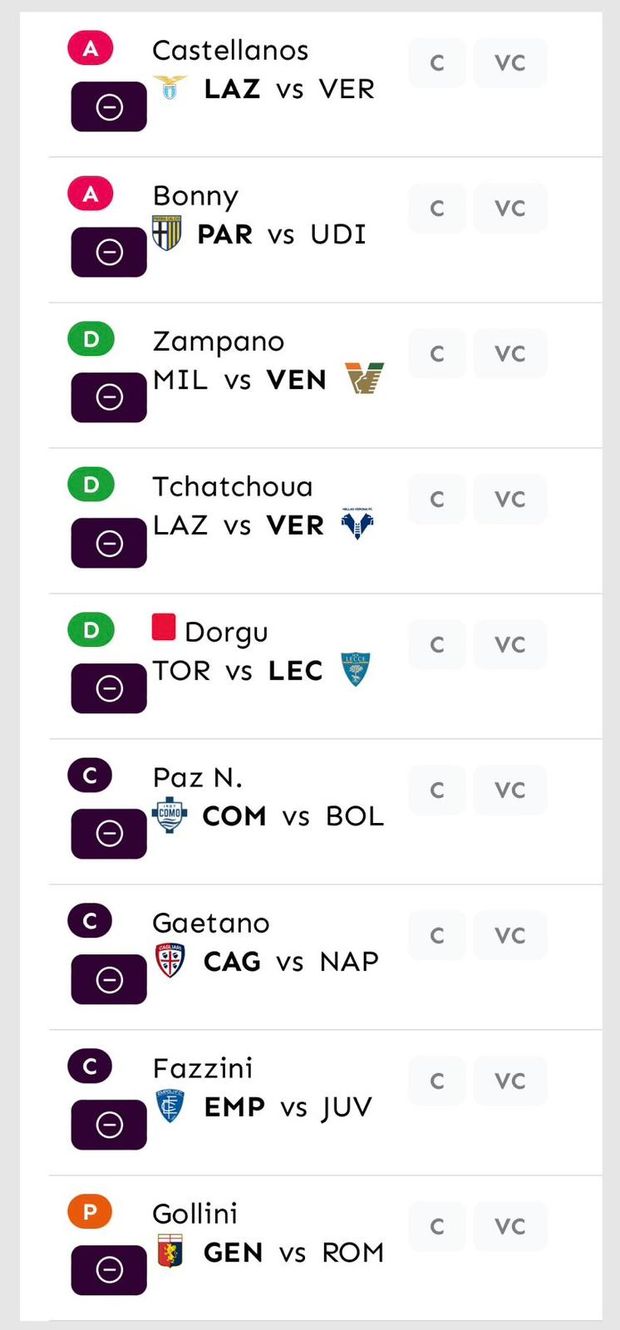Screen dimensions: 620x1330
Task: Click the green D badge beside Tchatchoua
Action: click(x=90, y=486)
